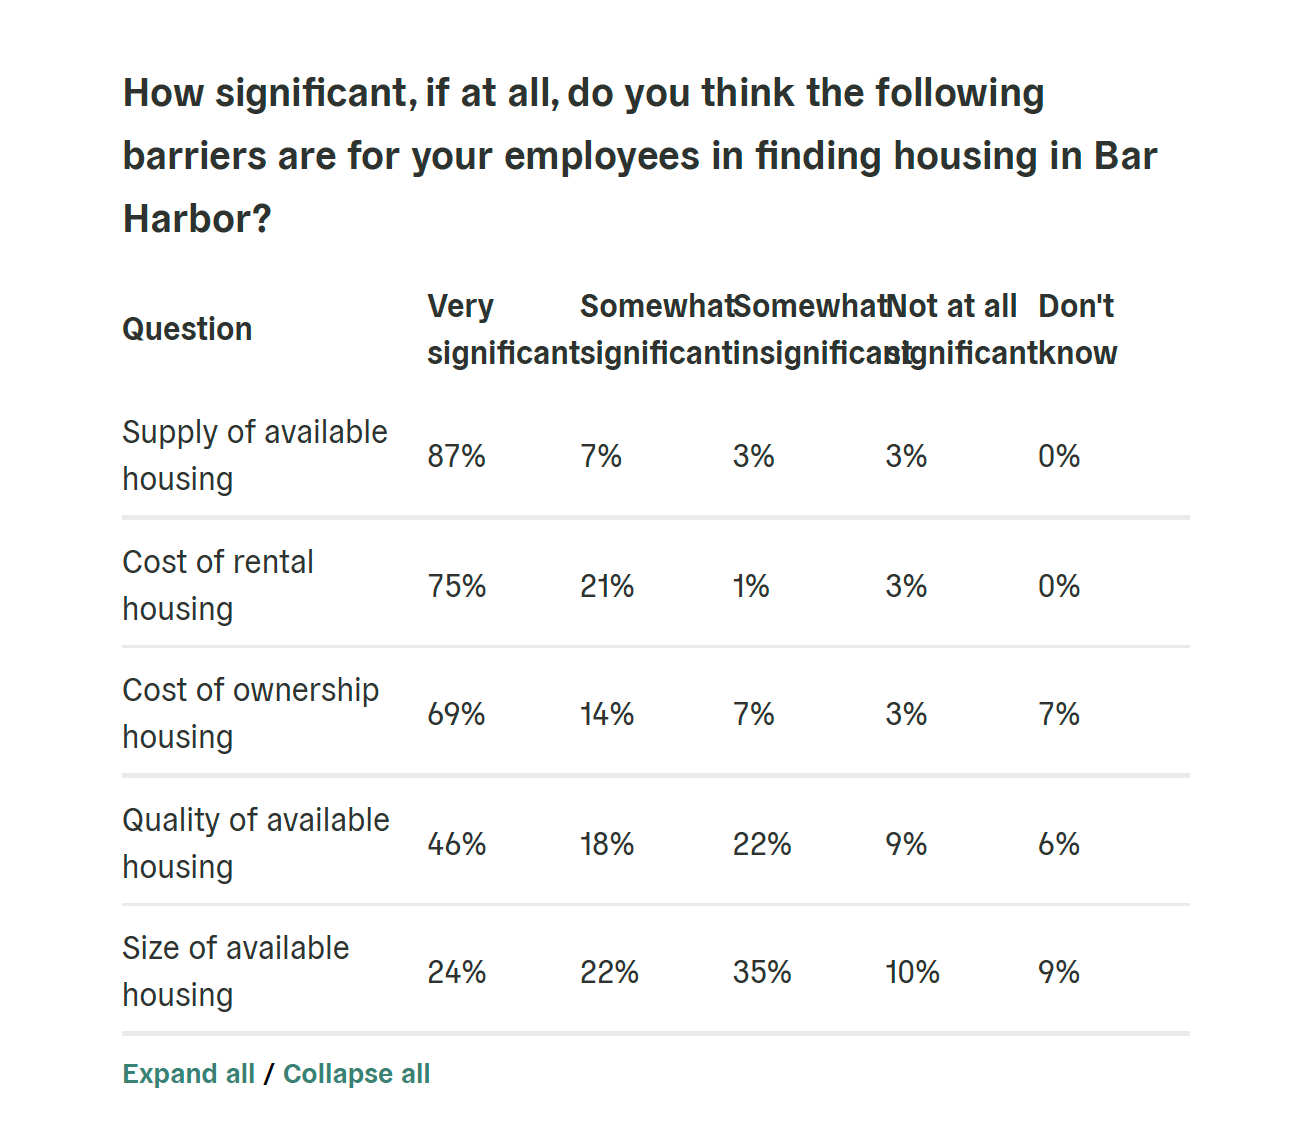Click the Expand all link
Screen dimensions: 1300x1136
(188, 1073)
